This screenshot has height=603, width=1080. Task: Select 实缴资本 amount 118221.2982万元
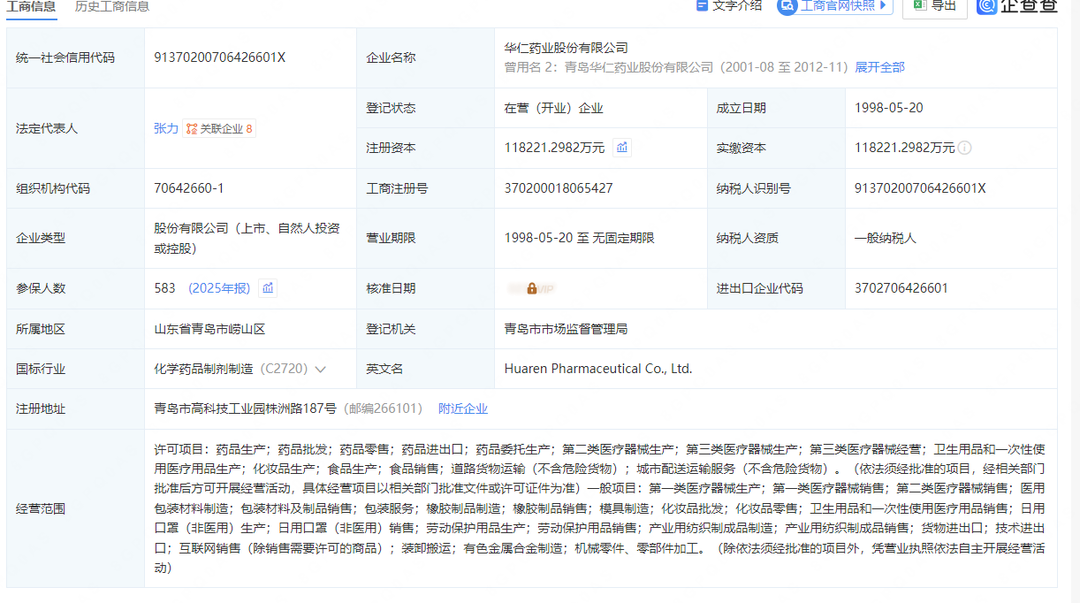(904, 148)
